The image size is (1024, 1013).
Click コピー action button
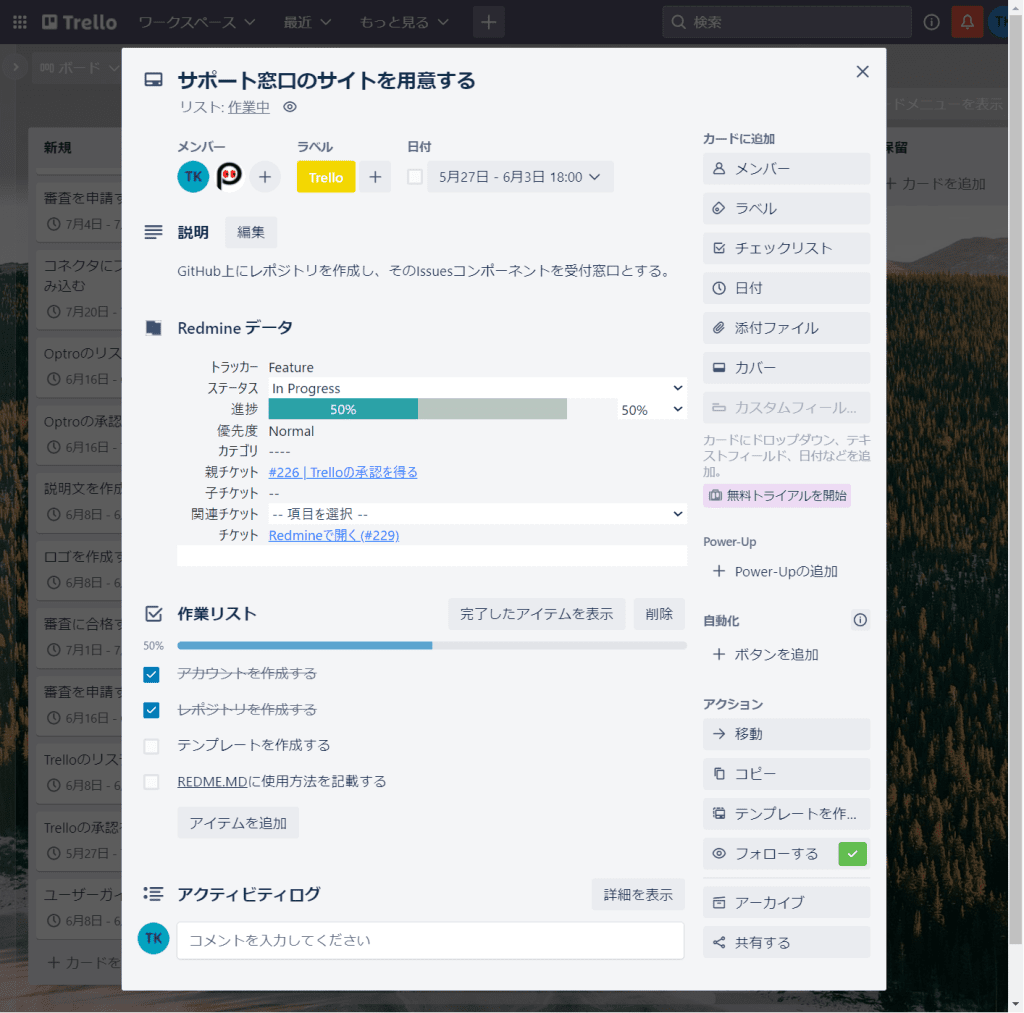pos(786,775)
